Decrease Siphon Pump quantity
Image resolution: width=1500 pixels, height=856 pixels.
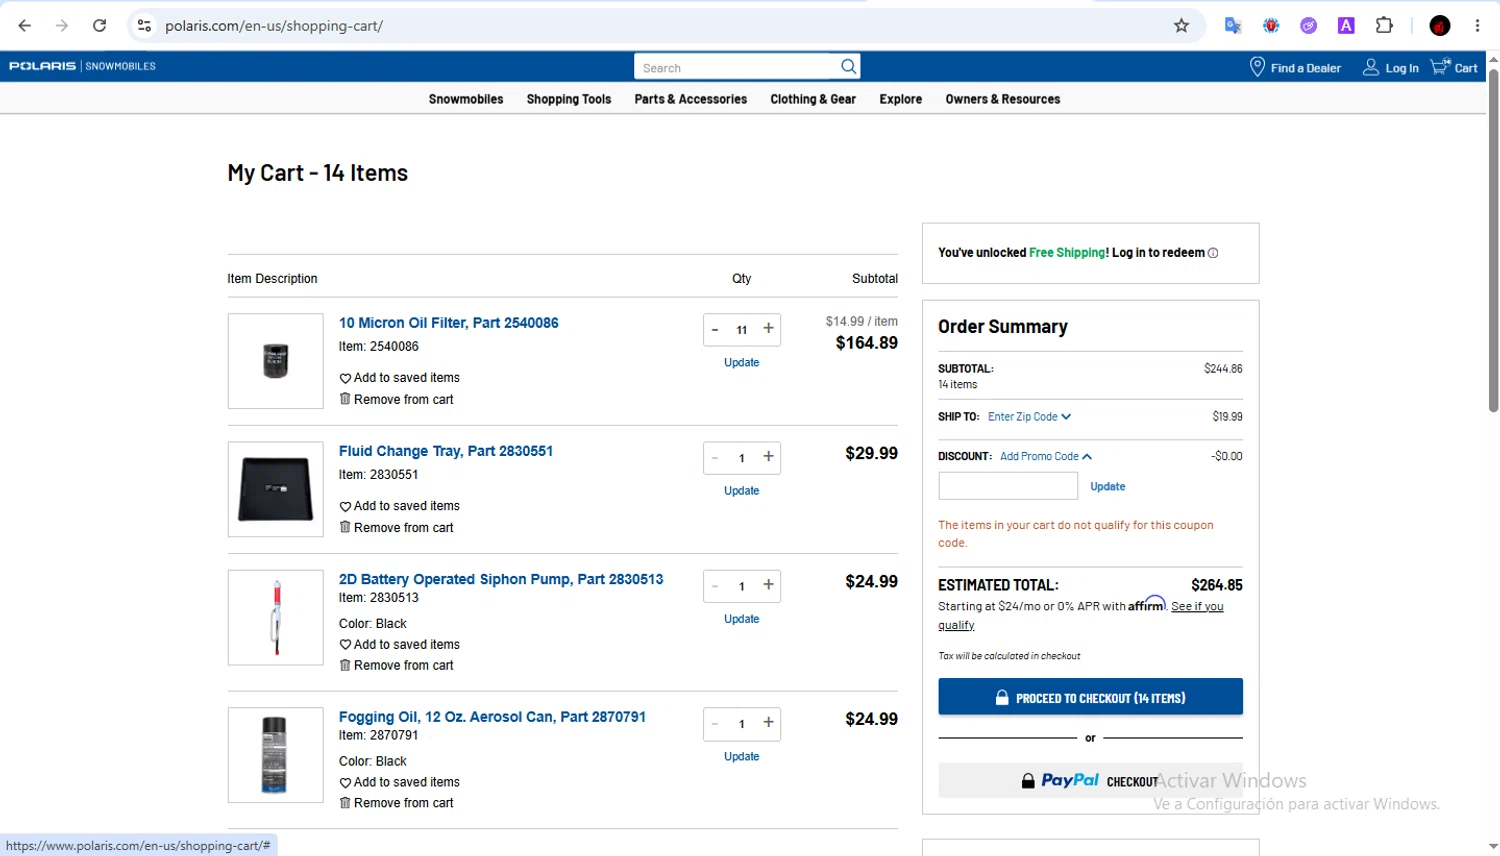(715, 585)
